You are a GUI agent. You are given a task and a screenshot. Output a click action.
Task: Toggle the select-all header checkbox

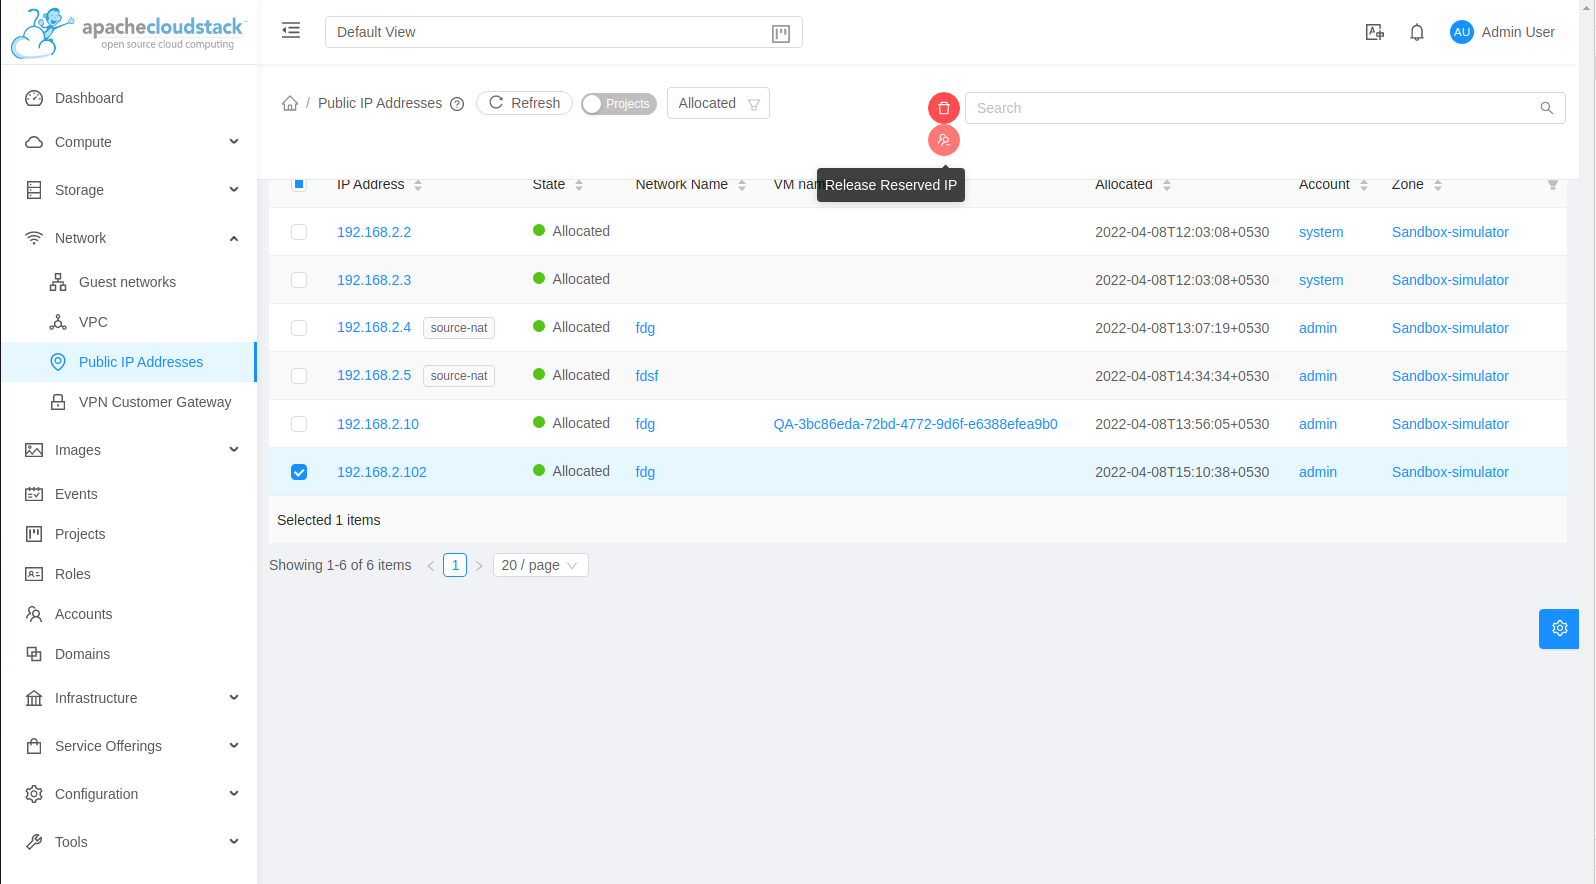point(299,184)
